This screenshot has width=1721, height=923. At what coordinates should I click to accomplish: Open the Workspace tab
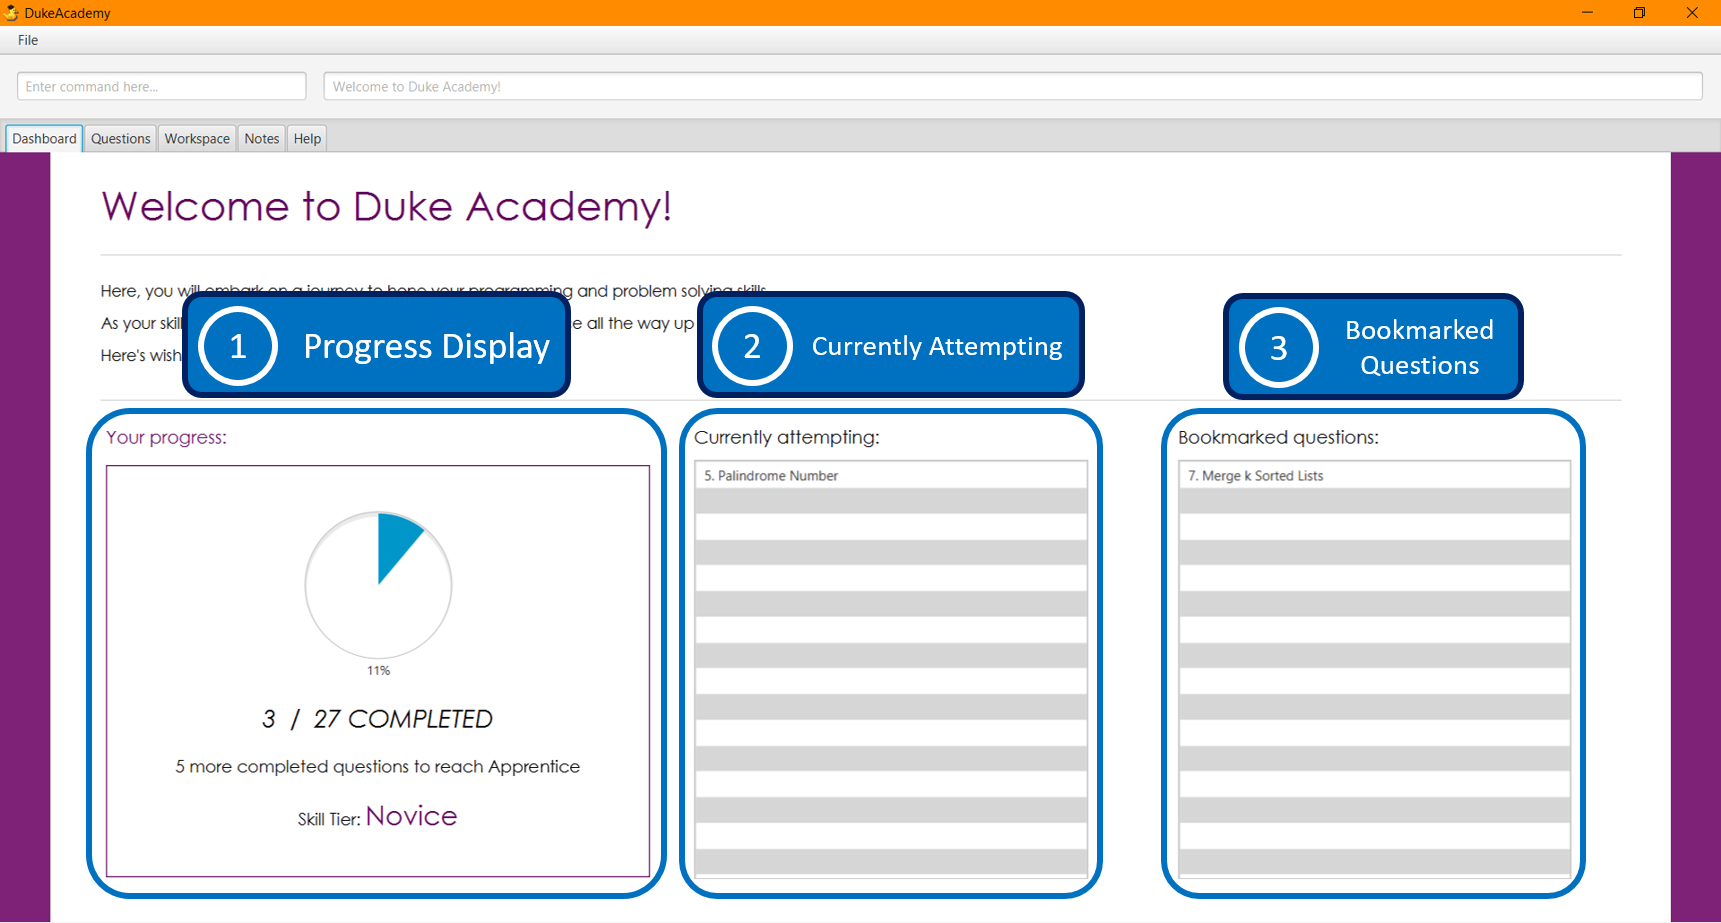[197, 139]
